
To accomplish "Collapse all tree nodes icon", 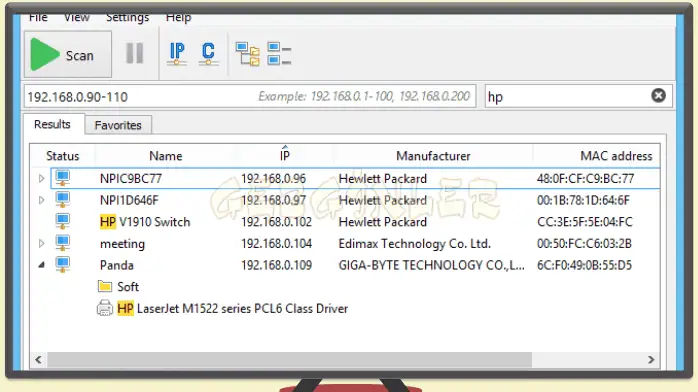I will [x=279, y=54].
